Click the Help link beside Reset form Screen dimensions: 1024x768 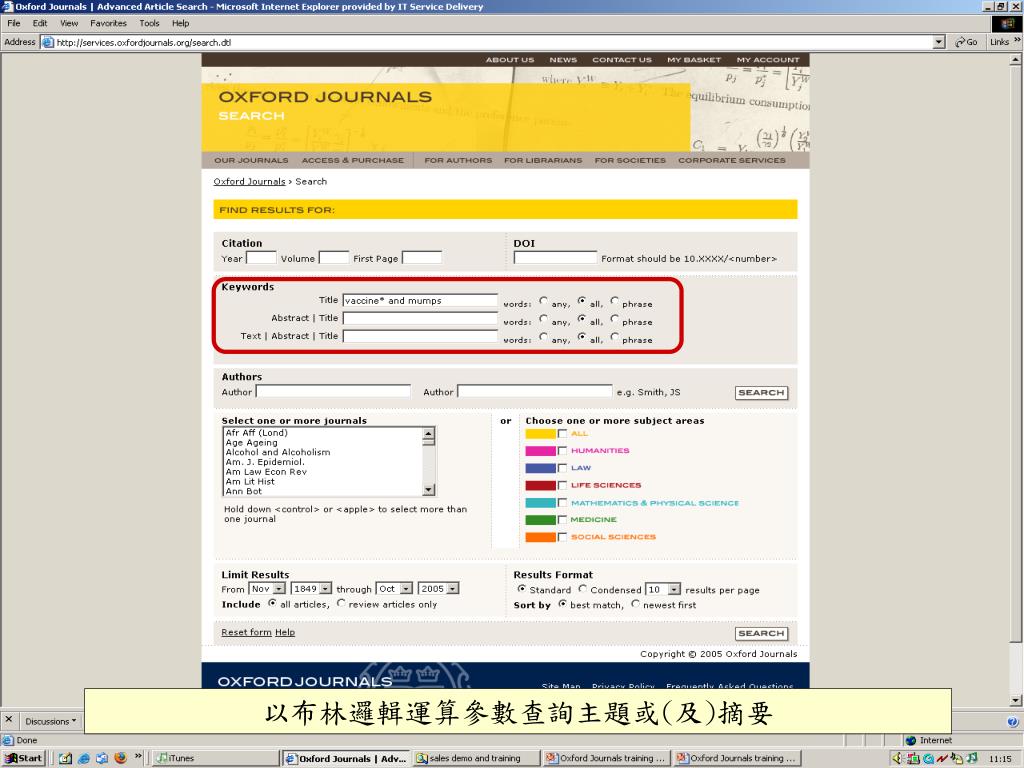(285, 632)
